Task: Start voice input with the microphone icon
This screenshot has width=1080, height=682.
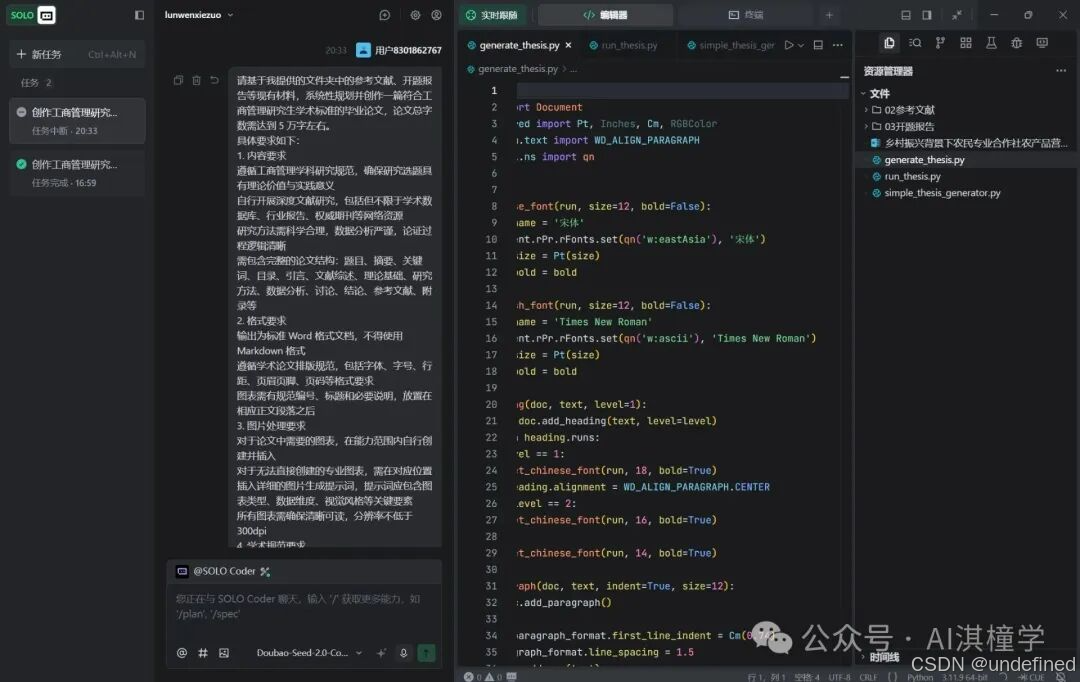Action: point(403,652)
